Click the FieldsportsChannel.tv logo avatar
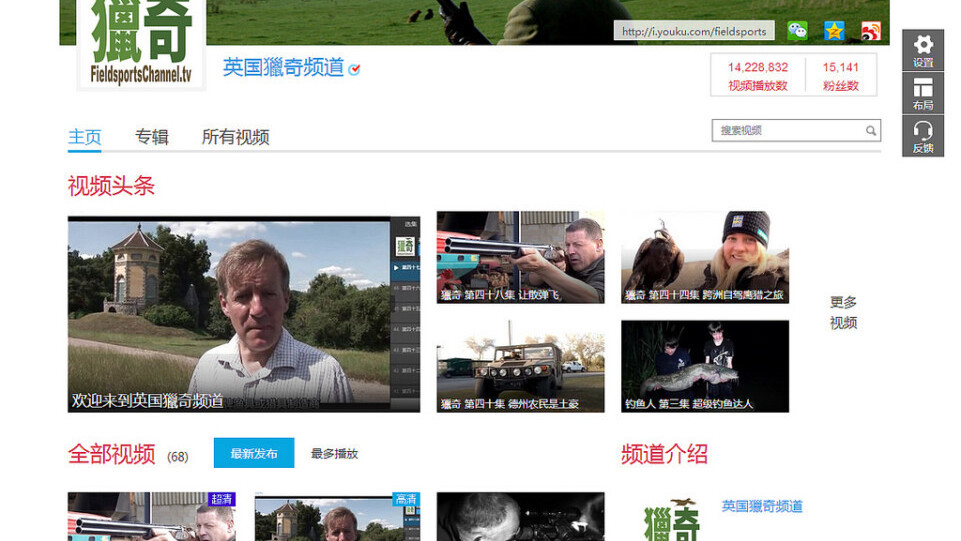Viewport: 961px width, 541px height. coord(141,45)
